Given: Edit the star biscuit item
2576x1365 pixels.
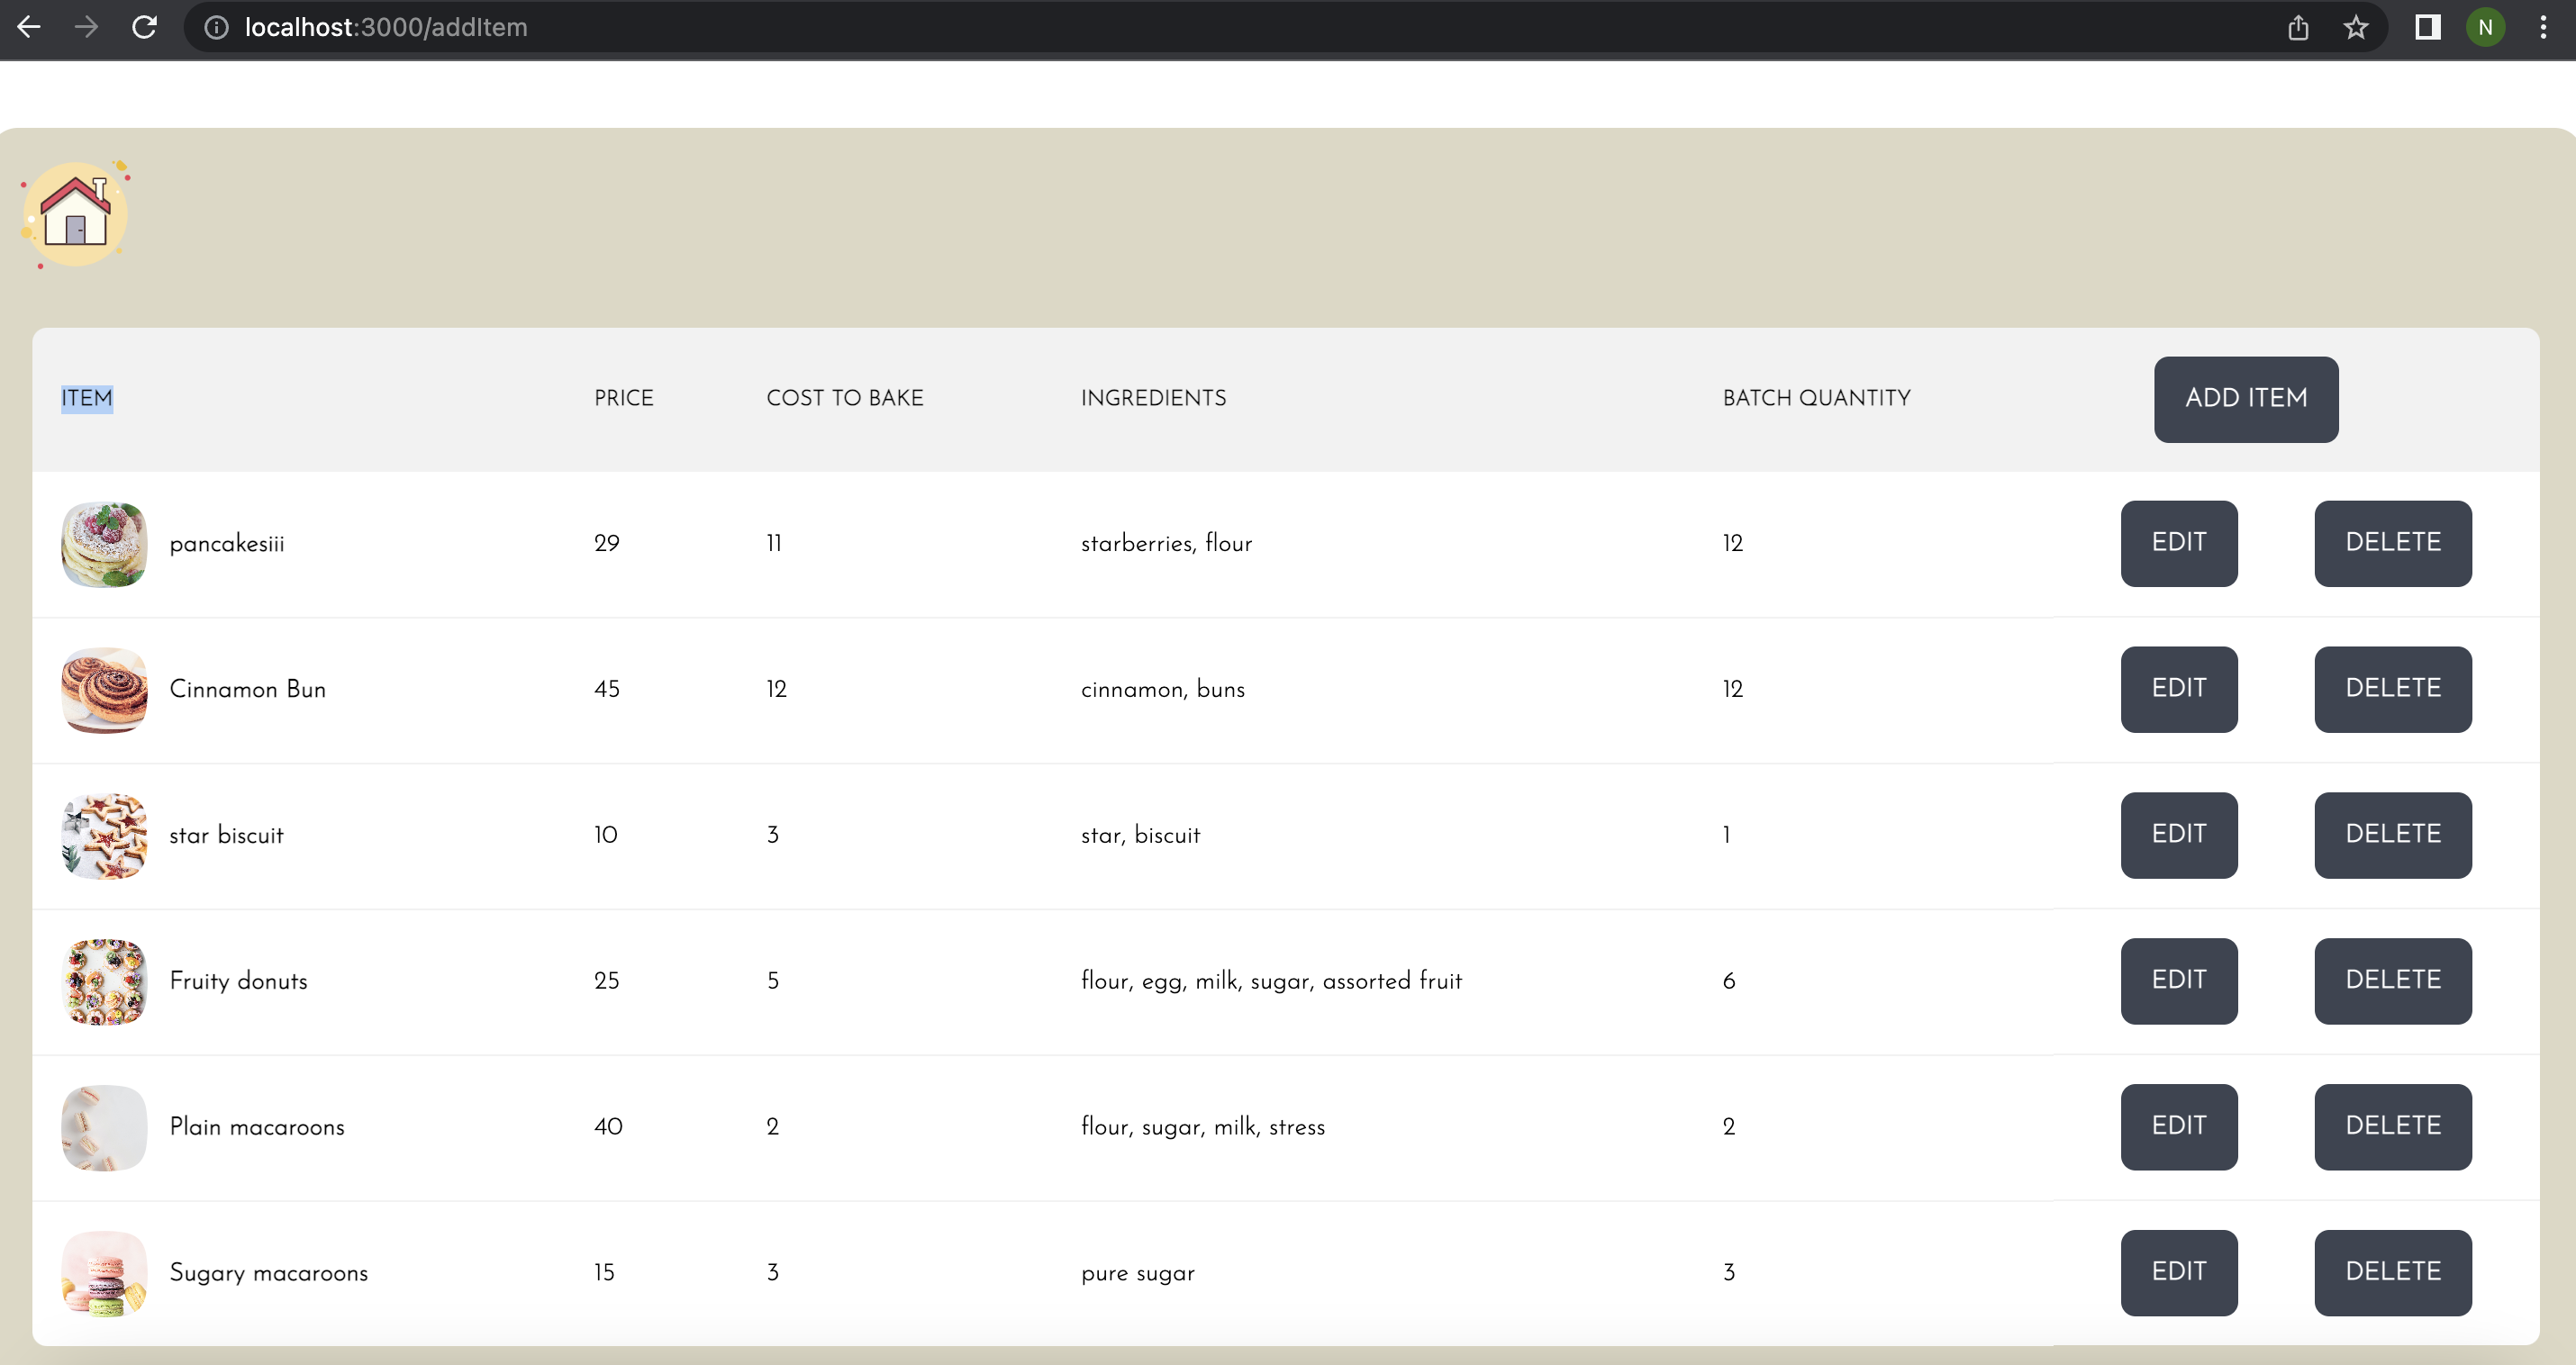Looking at the screenshot, I should coord(2179,835).
